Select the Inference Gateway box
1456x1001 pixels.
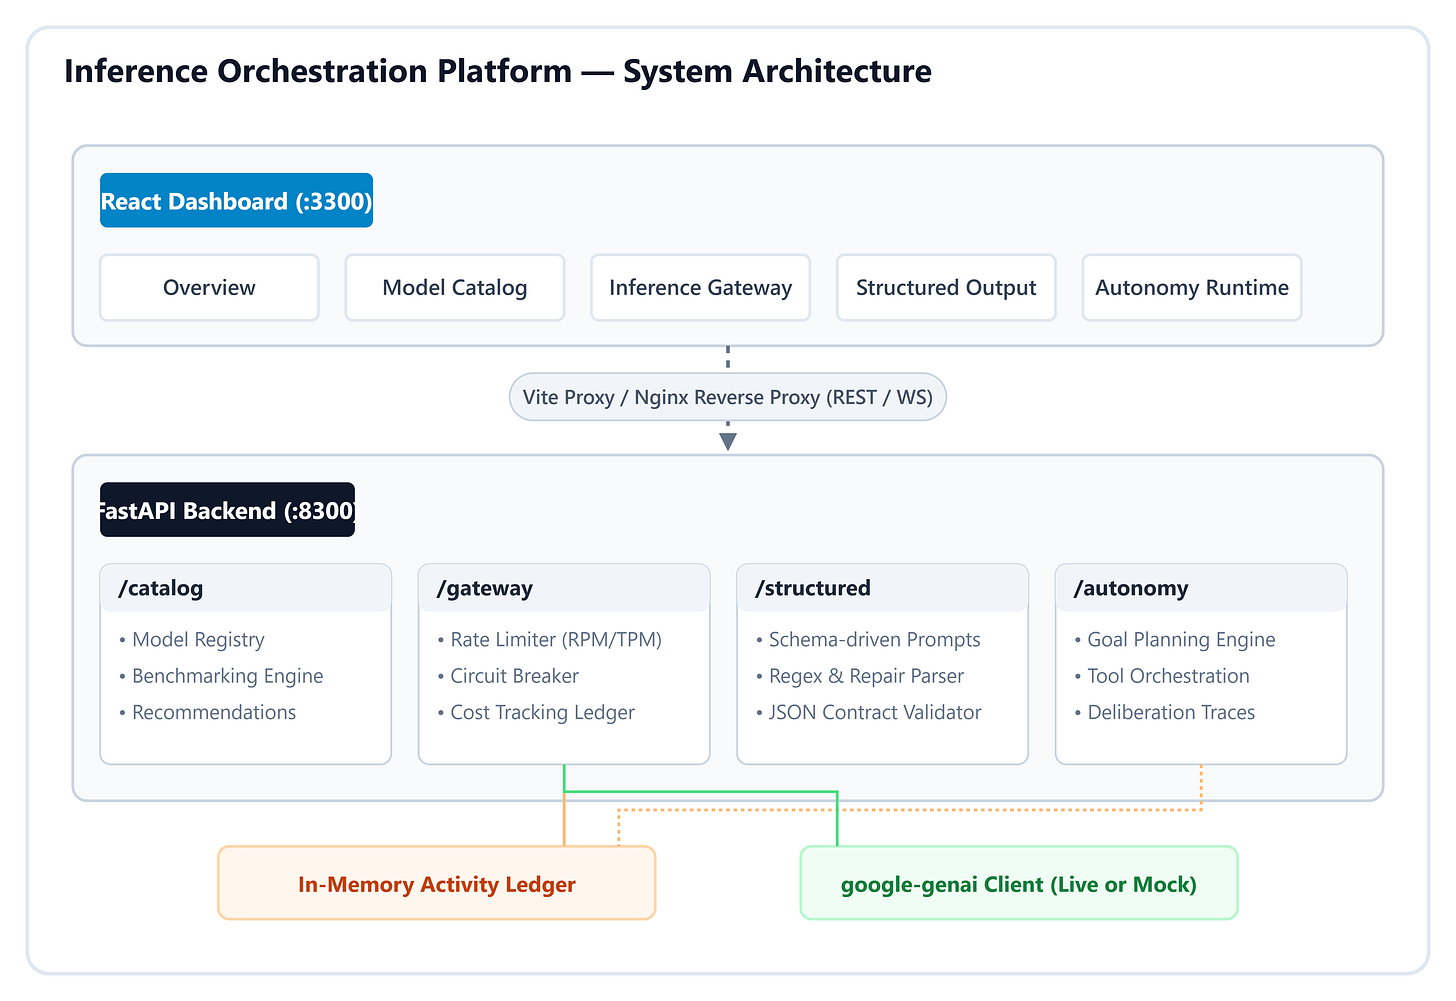click(x=700, y=288)
